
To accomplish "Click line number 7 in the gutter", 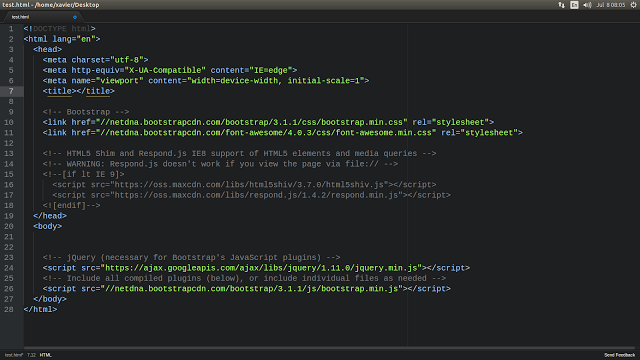I will click(x=11, y=91).
